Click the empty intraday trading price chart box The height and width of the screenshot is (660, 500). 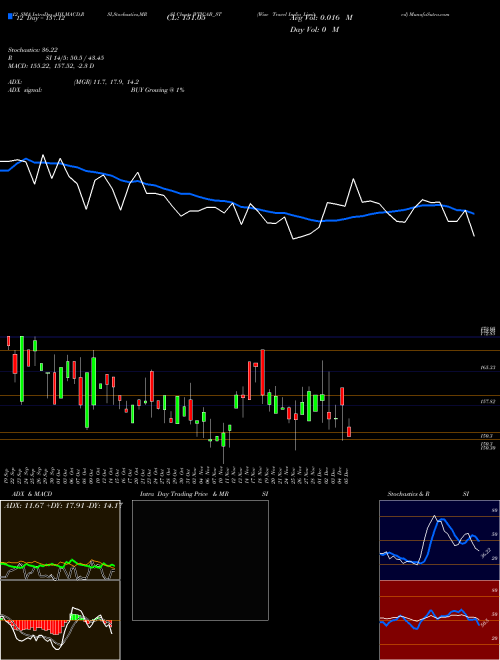200,560
